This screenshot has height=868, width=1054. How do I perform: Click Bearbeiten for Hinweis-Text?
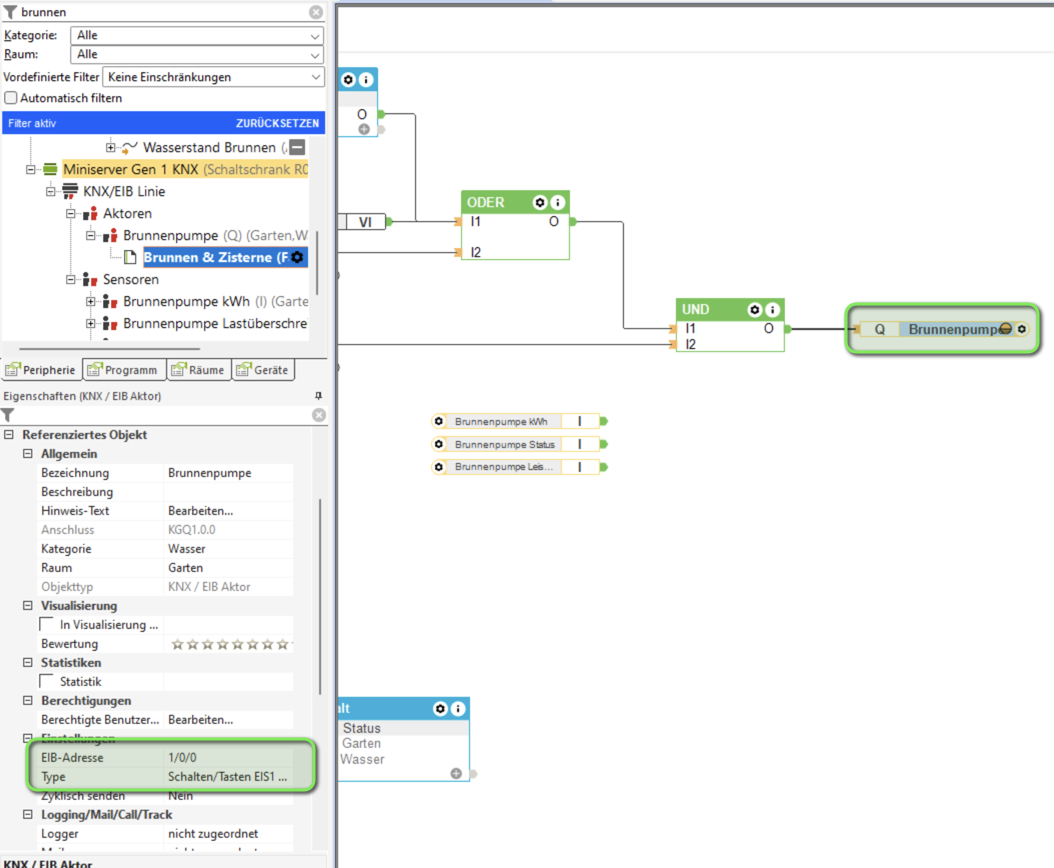pyautogui.click(x=200, y=511)
